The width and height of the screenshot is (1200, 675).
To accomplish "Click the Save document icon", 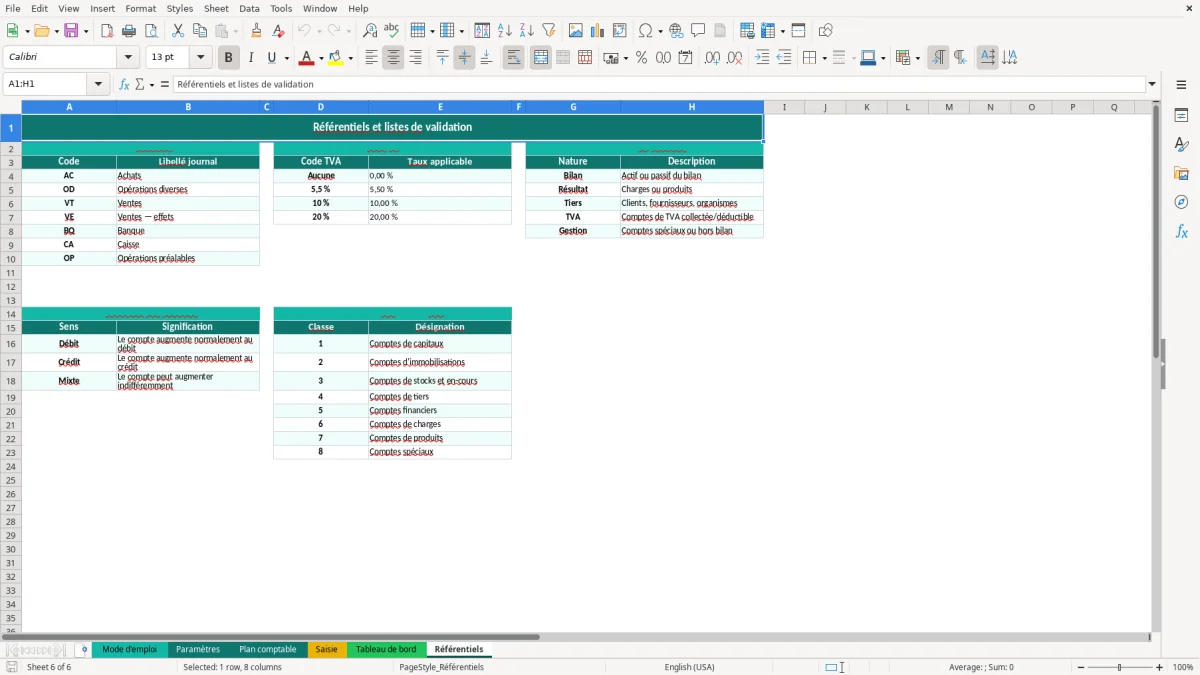I will click(x=71, y=31).
